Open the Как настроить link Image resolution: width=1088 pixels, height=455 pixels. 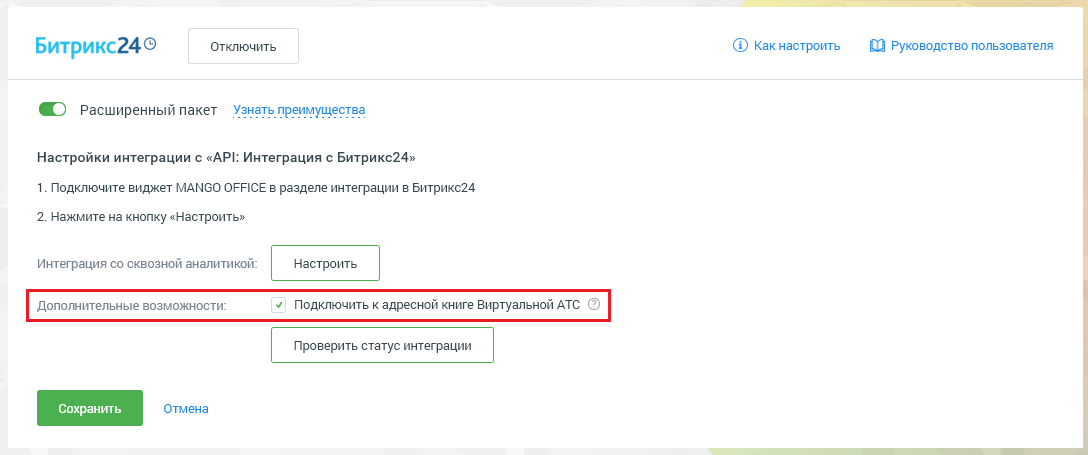click(x=797, y=46)
